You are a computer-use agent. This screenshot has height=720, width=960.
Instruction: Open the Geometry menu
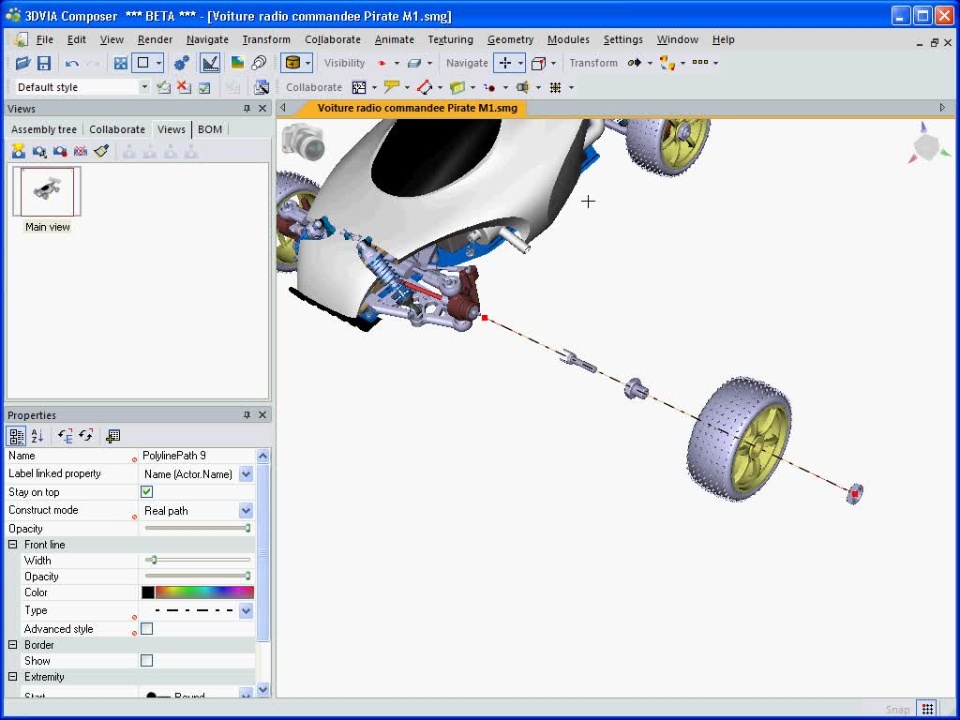(510, 40)
